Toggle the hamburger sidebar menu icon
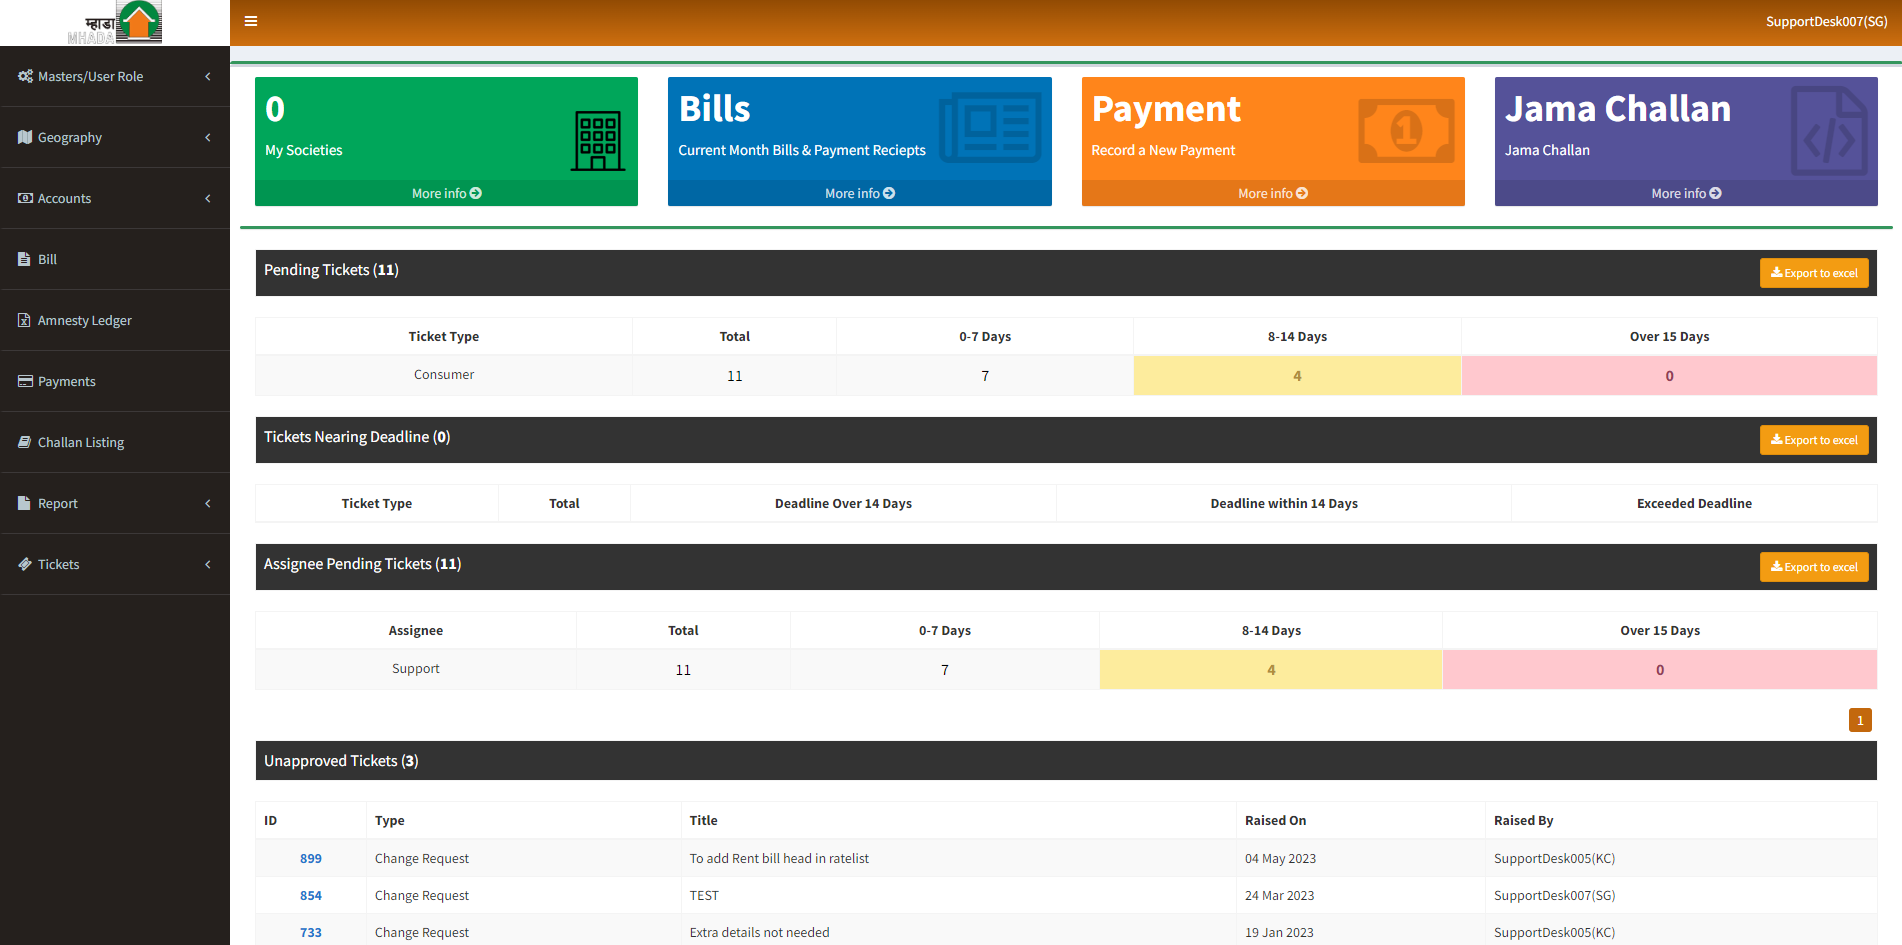 pyautogui.click(x=251, y=21)
